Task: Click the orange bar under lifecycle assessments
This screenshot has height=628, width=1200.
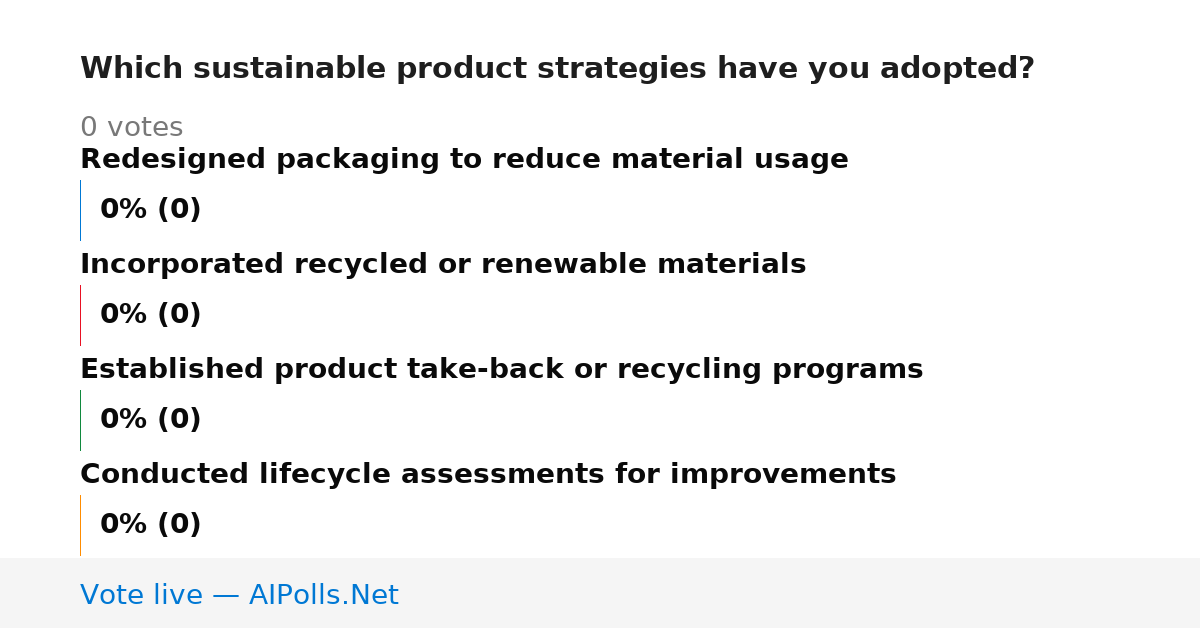Action: click(x=80, y=525)
